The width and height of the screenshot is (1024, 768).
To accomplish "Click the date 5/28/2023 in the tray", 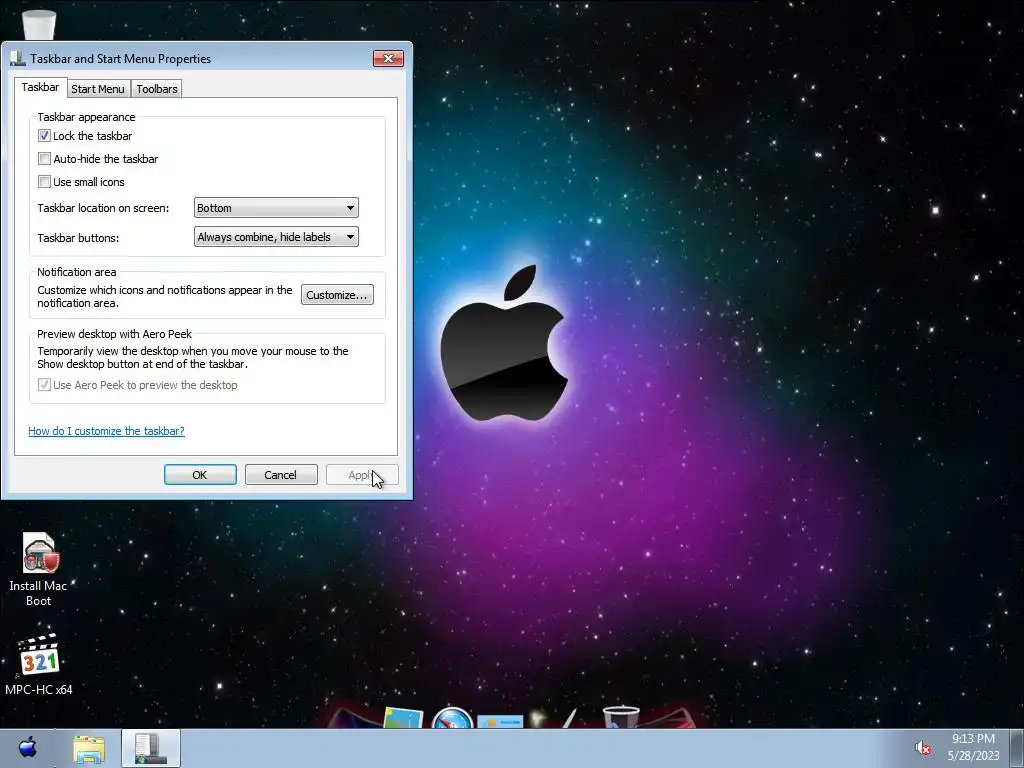I will point(974,756).
